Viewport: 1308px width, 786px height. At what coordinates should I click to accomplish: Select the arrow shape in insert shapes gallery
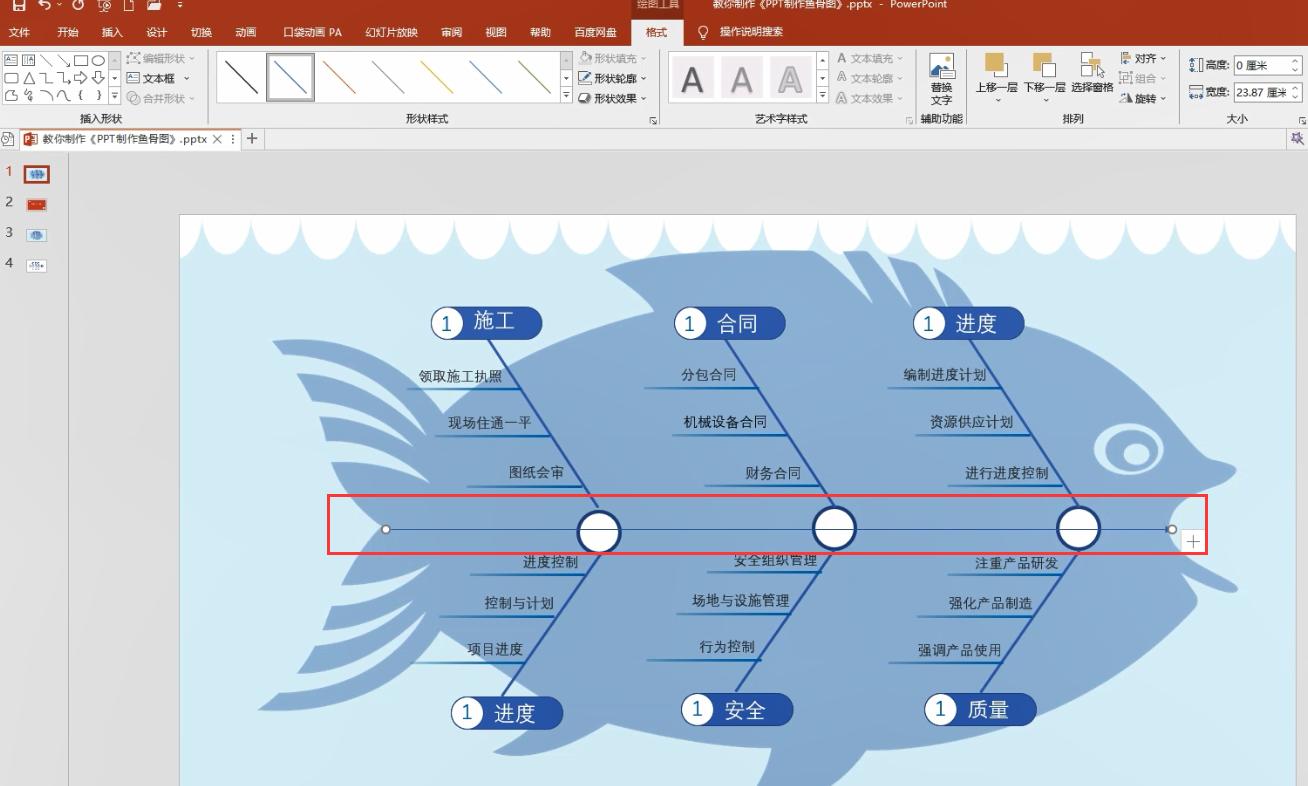pos(80,78)
